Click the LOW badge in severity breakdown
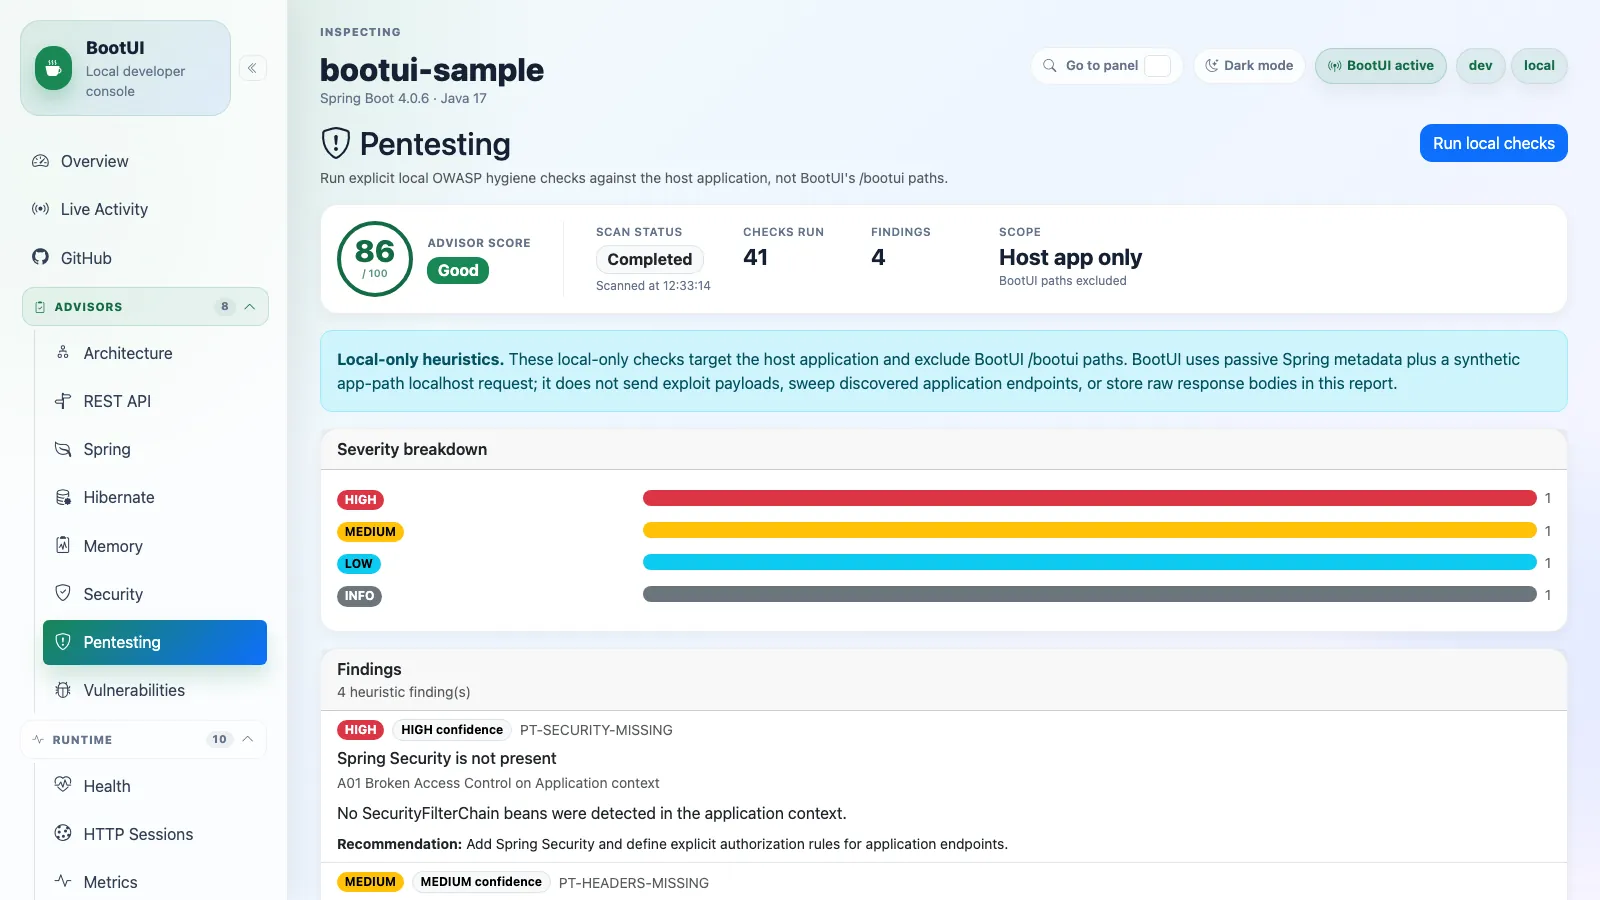1600x900 pixels. point(359,564)
